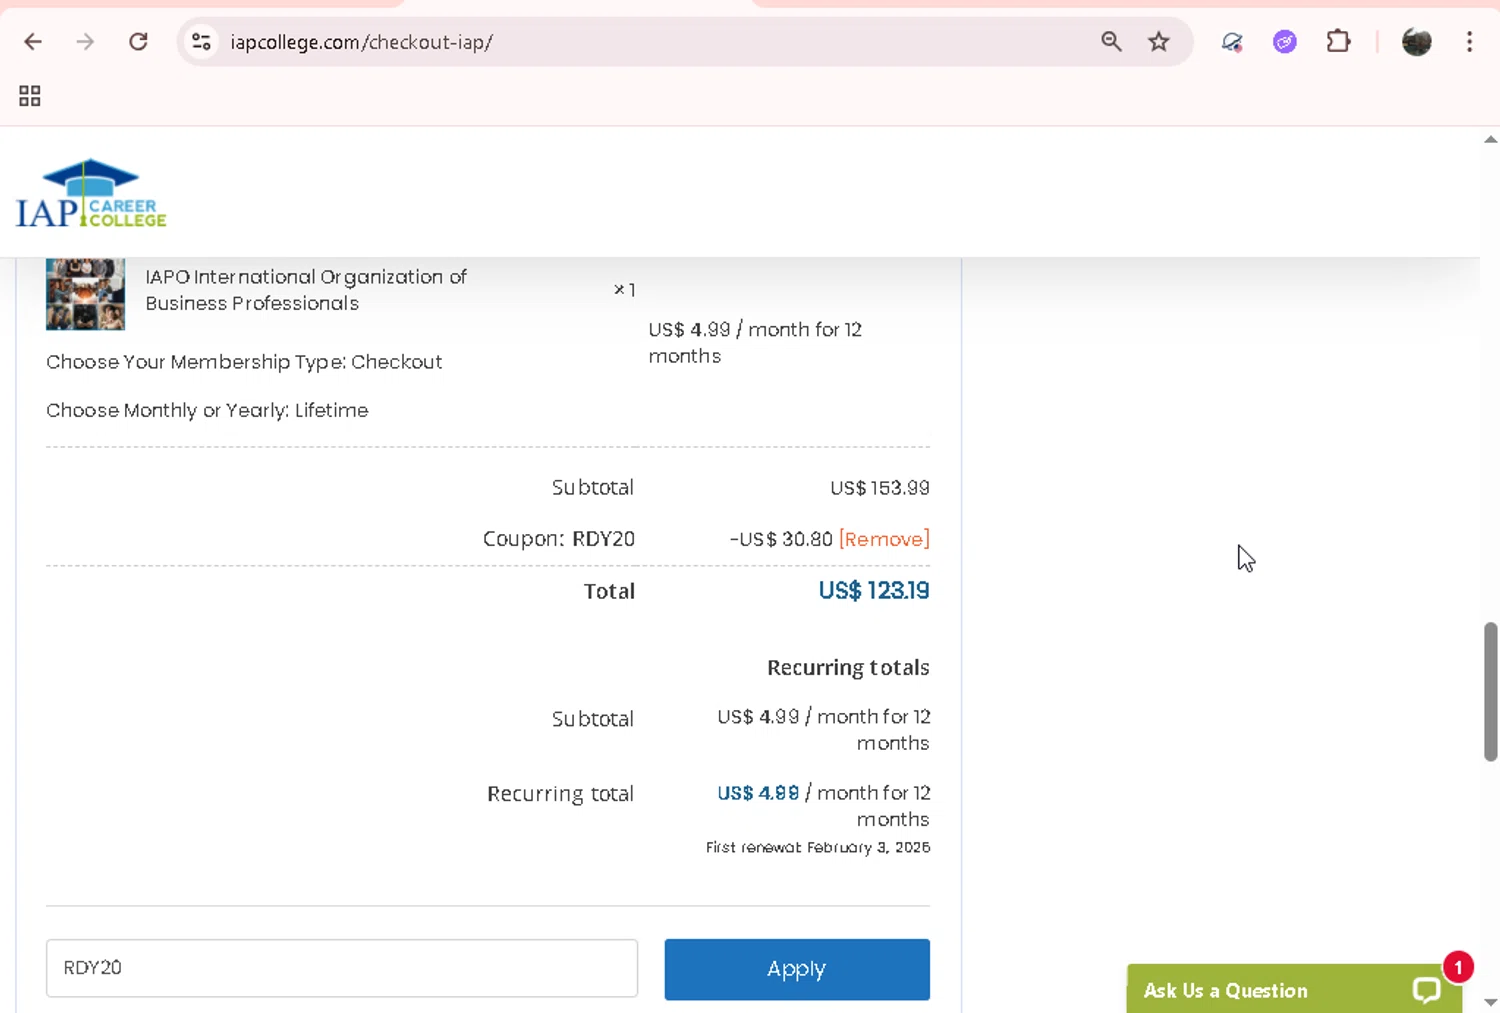Click the extension icon left of purple one
1500x1013 pixels.
point(1232,42)
